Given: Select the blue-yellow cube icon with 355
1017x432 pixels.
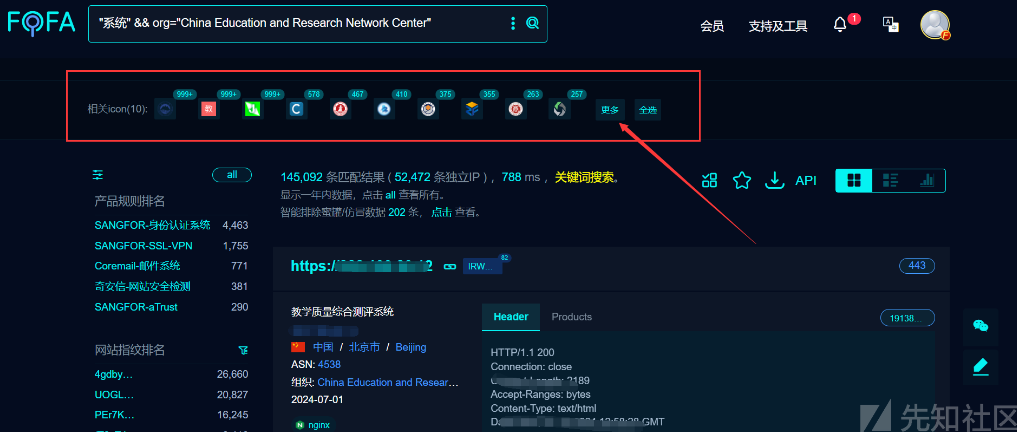Looking at the screenshot, I should click(x=472, y=110).
